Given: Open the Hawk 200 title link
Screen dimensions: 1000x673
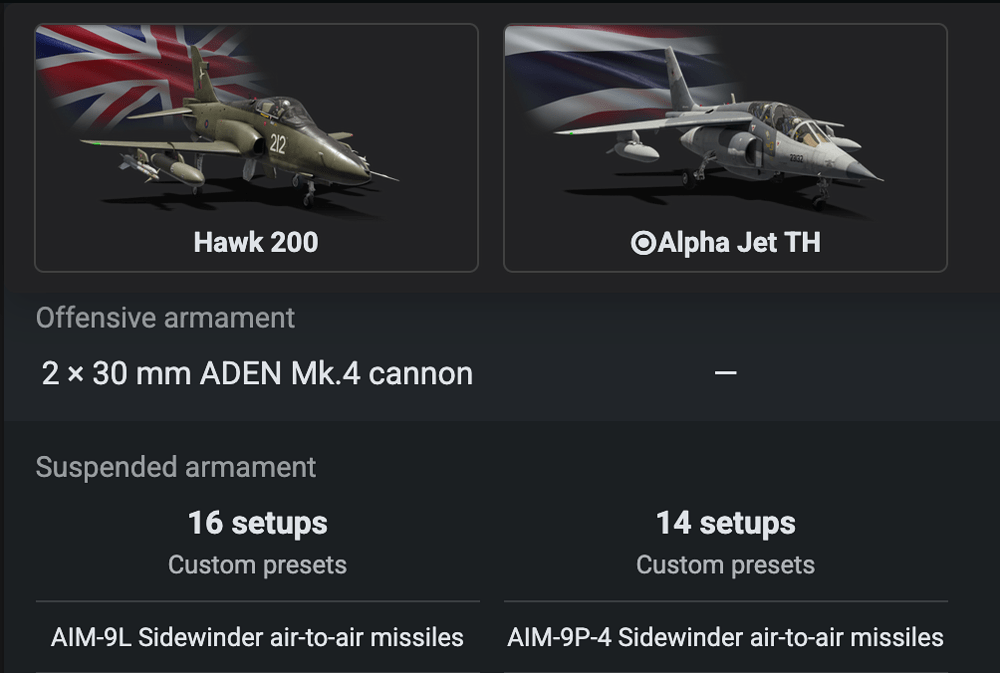Looking at the screenshot, I should [x=256, y=243].
